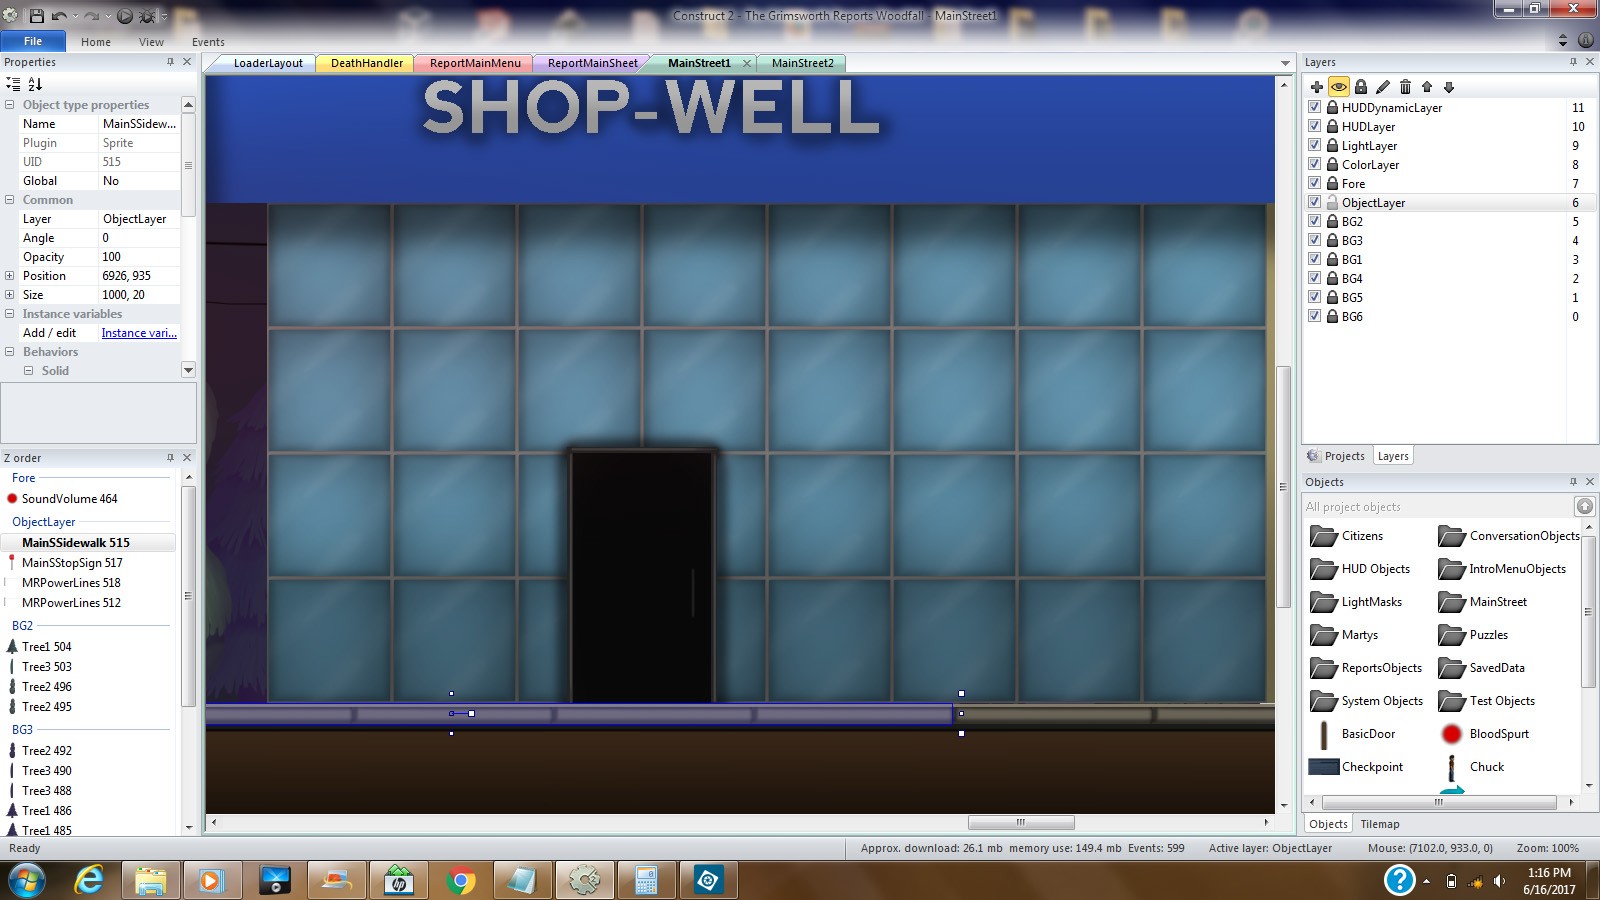Open the Instance variables link

click(x=139, y=333)
